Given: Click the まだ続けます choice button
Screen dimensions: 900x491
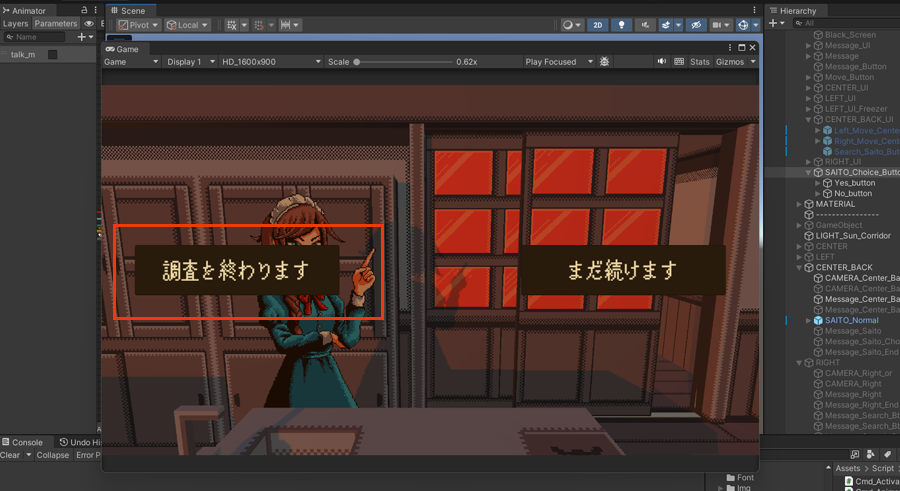Looking at the screenshot, I should pos(622,270).
